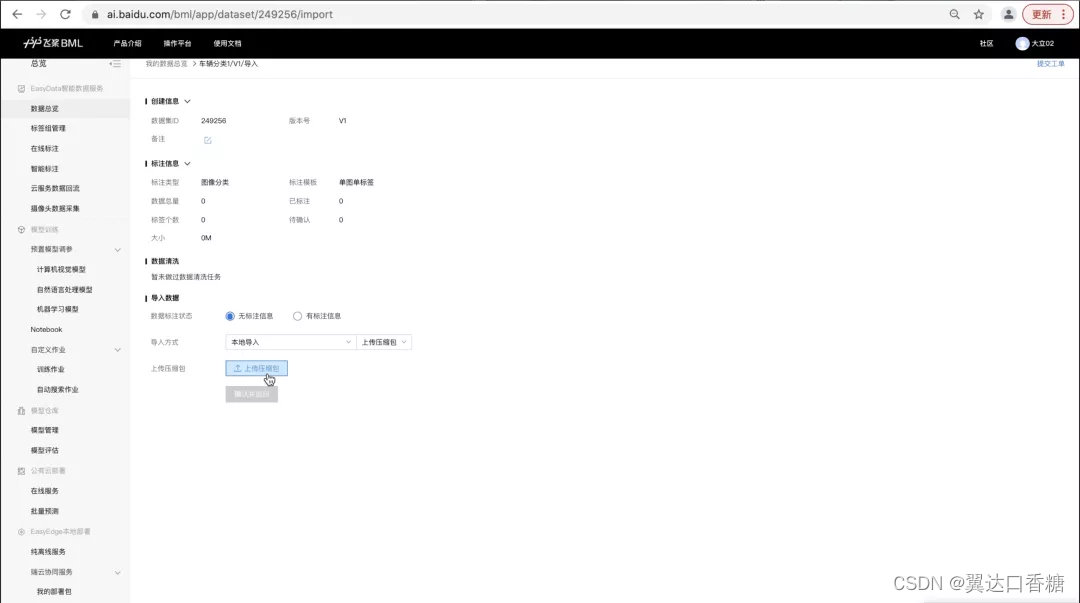The image size is (1080, 603).
Task: Click the browser back arrow
Action: pos(17,14)
